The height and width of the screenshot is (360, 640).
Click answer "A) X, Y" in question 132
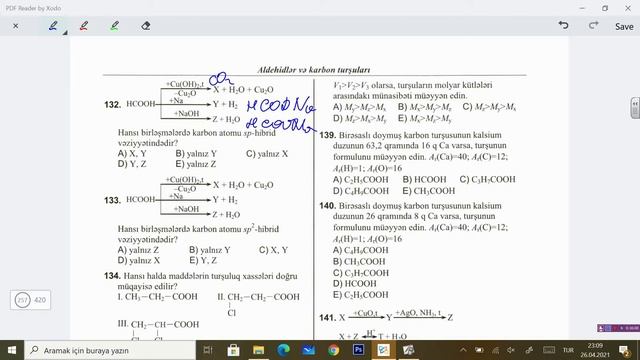tap(132, 154)
